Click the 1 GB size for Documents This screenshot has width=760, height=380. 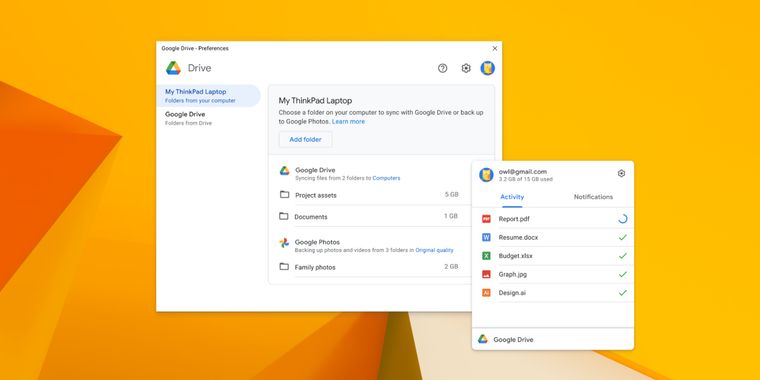tap(451, 216)
